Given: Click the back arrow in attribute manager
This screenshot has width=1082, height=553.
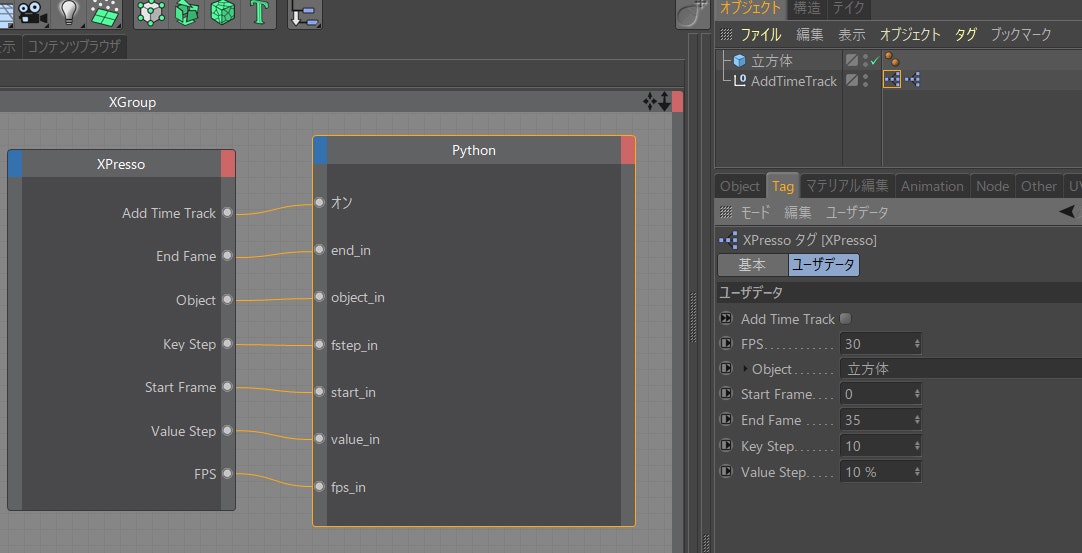Looking at the screenshot, I should tap(1068, 212).
